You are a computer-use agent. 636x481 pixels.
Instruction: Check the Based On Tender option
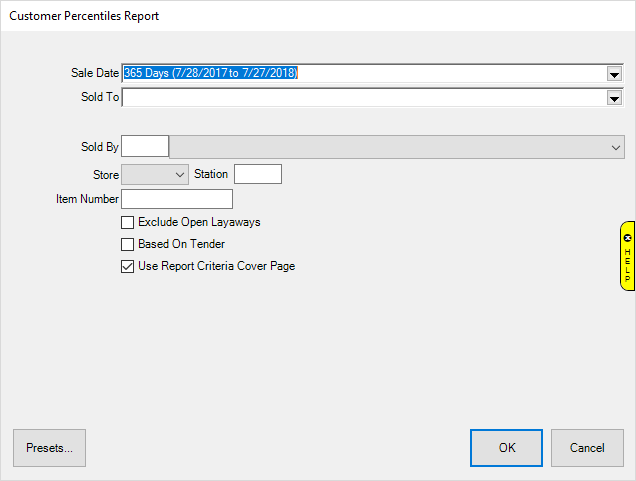coord(127,244)
